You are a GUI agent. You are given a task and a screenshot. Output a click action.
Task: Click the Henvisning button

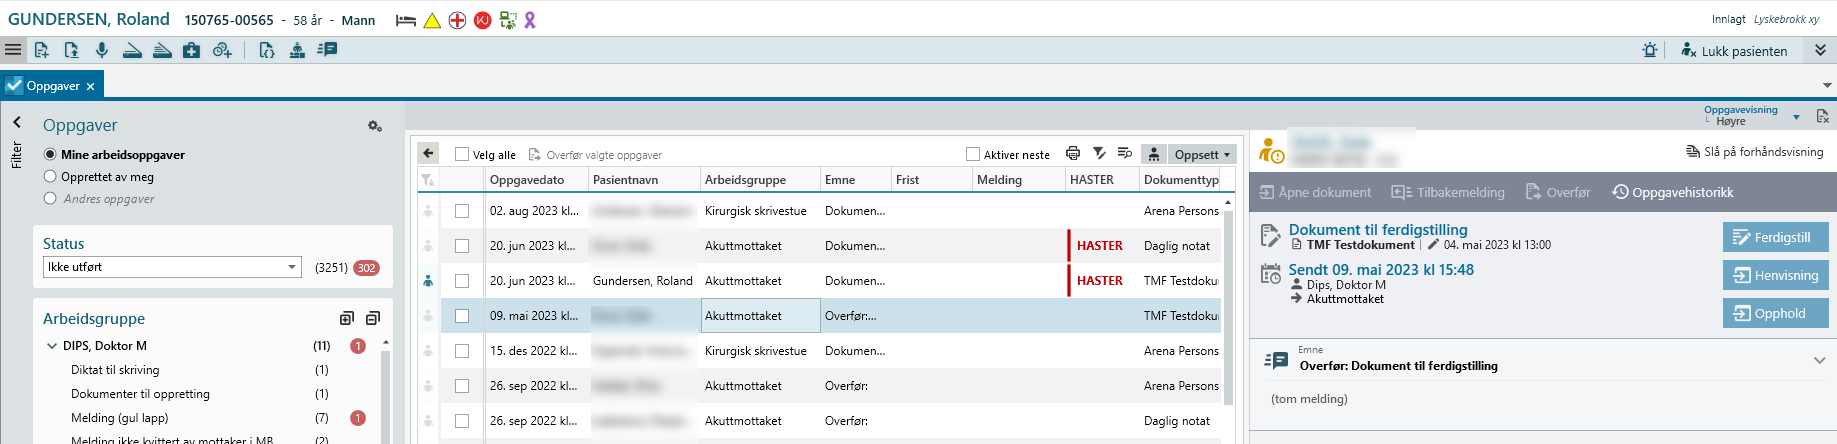(x=1775, y=275)
